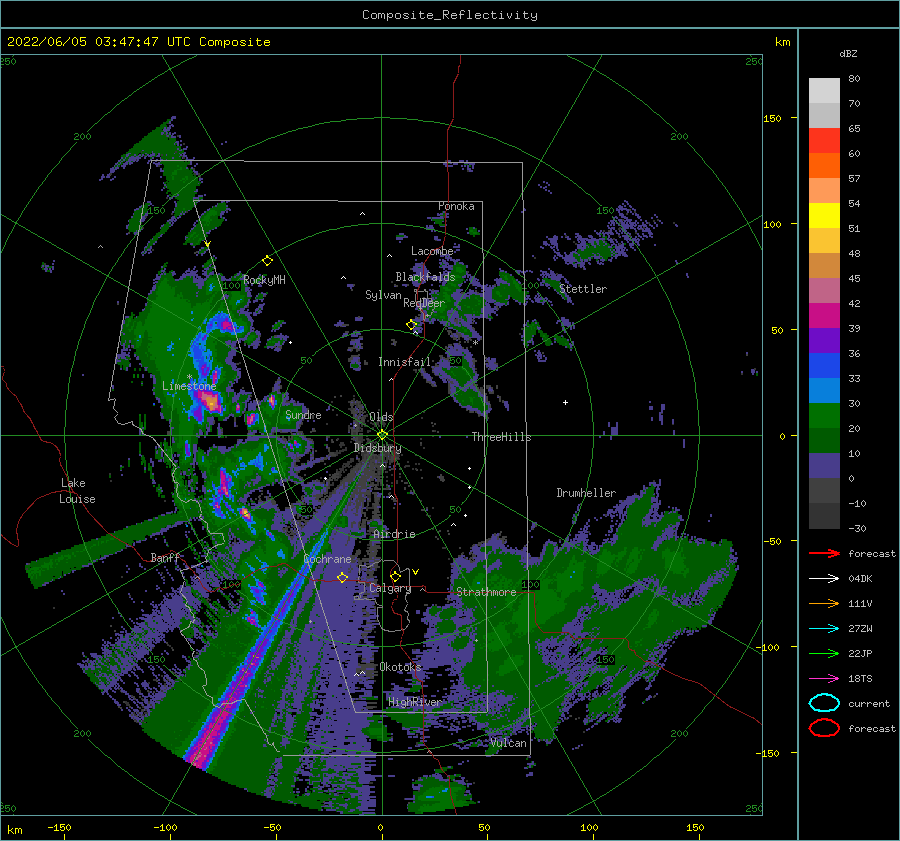
Task: Click the Sundre town label
Action: [304, 414]
